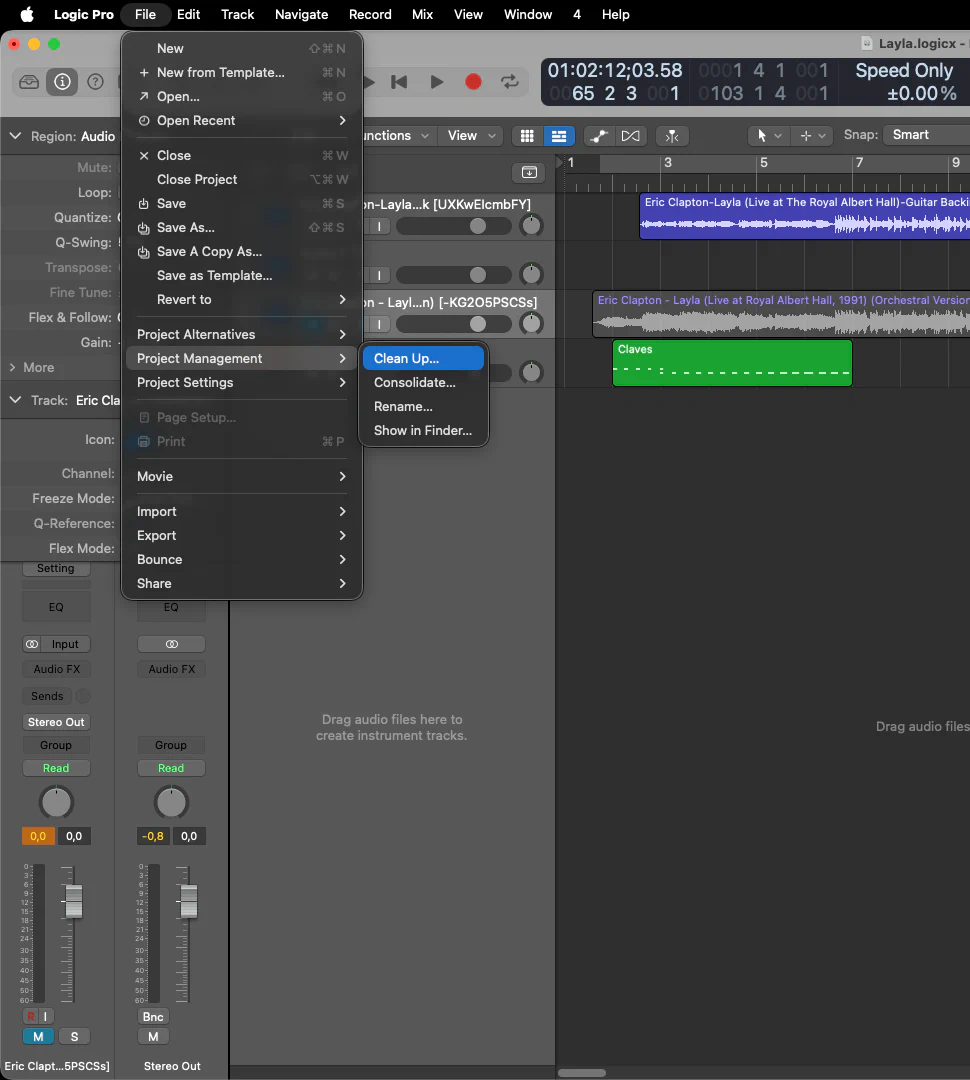The width and height of the screenshot is (970, 1080).
Task: Open the Apple menu
Action: coord(27,14)
